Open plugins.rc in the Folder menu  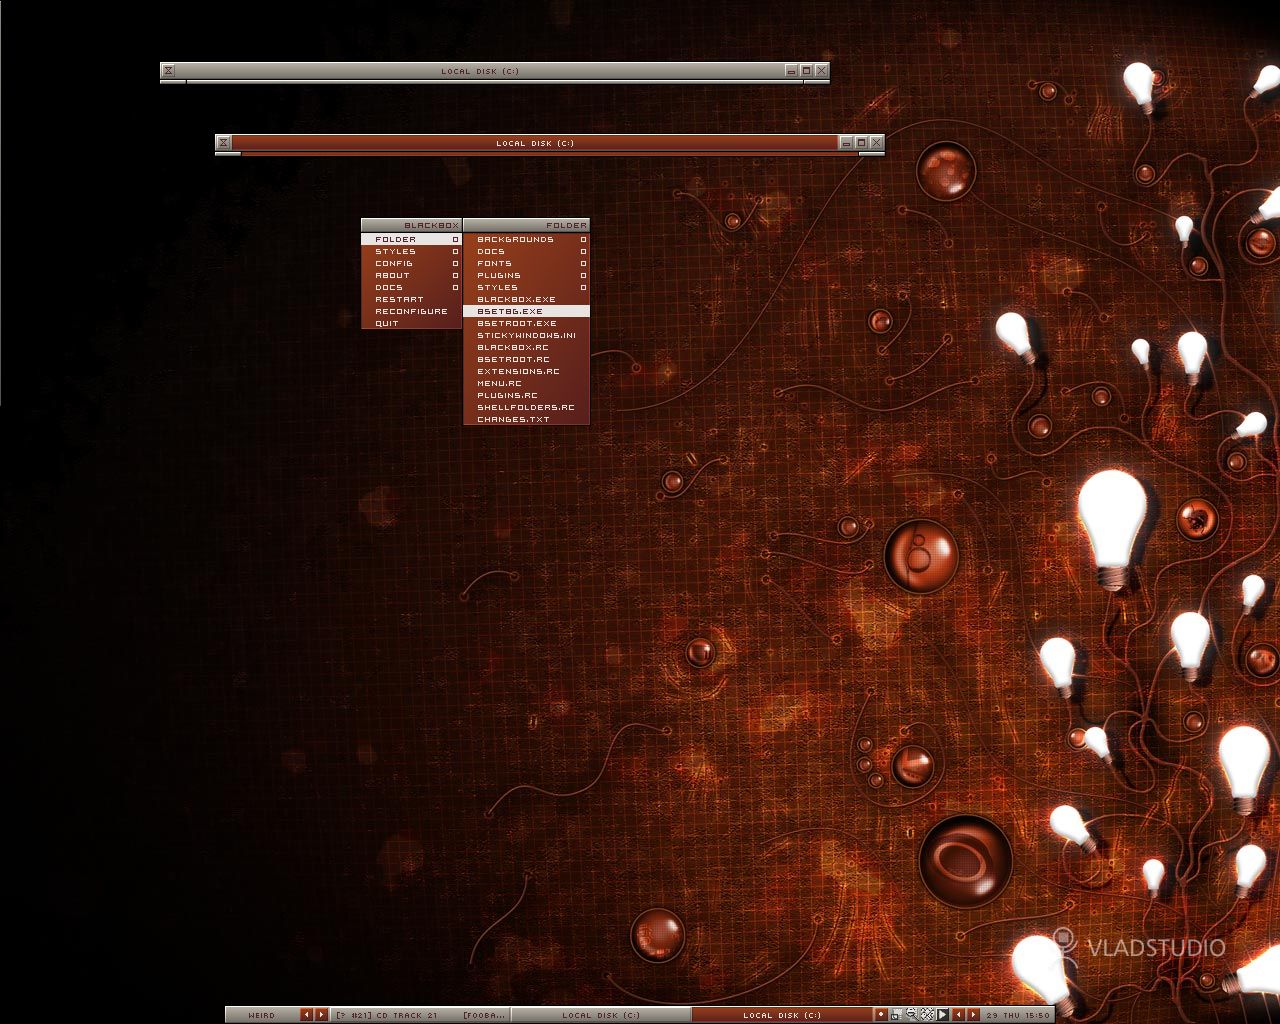526,395
